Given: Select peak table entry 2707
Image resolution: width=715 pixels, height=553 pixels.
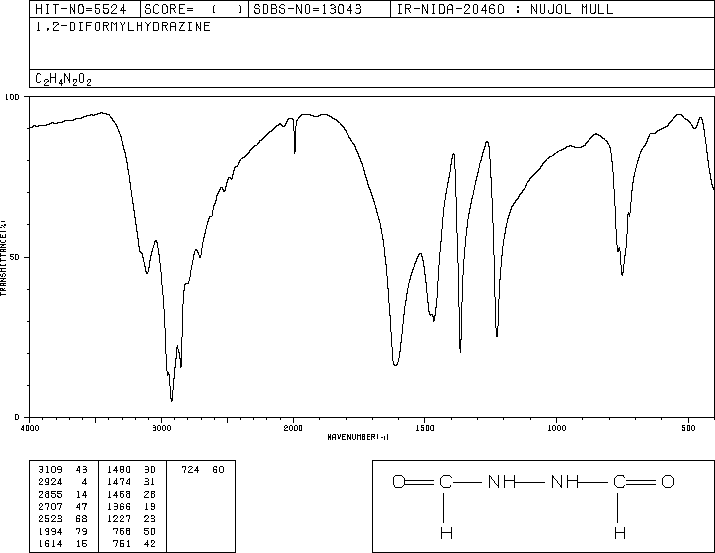Looking at the screenshot, I should (50, 506).
